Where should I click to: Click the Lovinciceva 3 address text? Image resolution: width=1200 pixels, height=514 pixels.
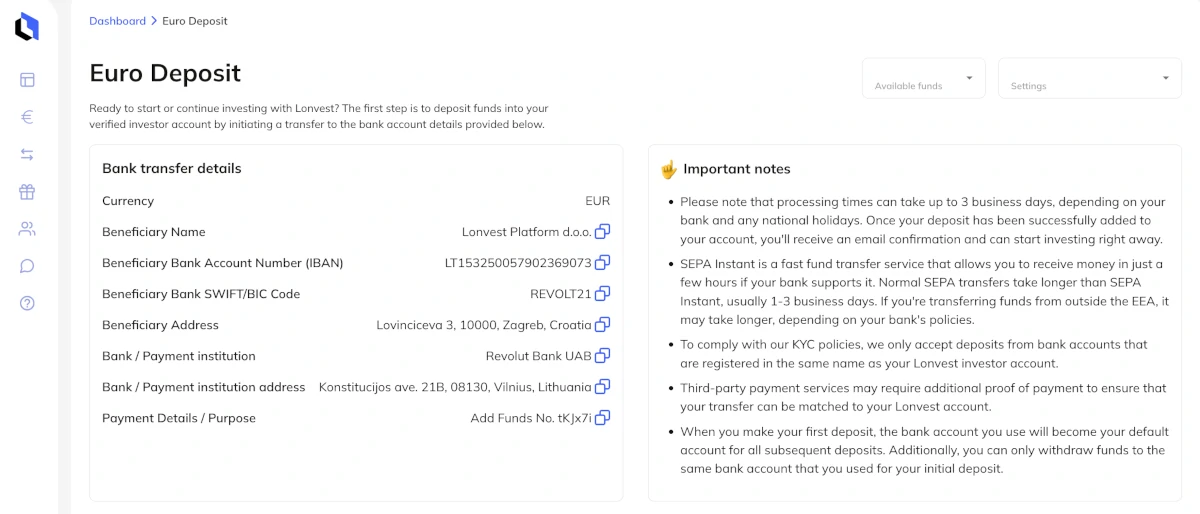[484, 325]
